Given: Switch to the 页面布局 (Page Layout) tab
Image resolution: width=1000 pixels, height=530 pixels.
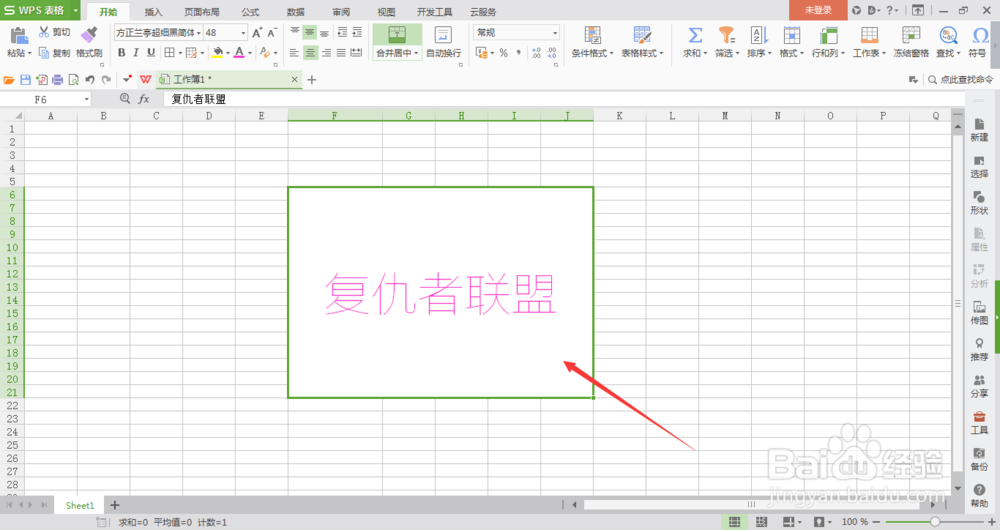Looking at the screenshot, I should coord(202,11).
